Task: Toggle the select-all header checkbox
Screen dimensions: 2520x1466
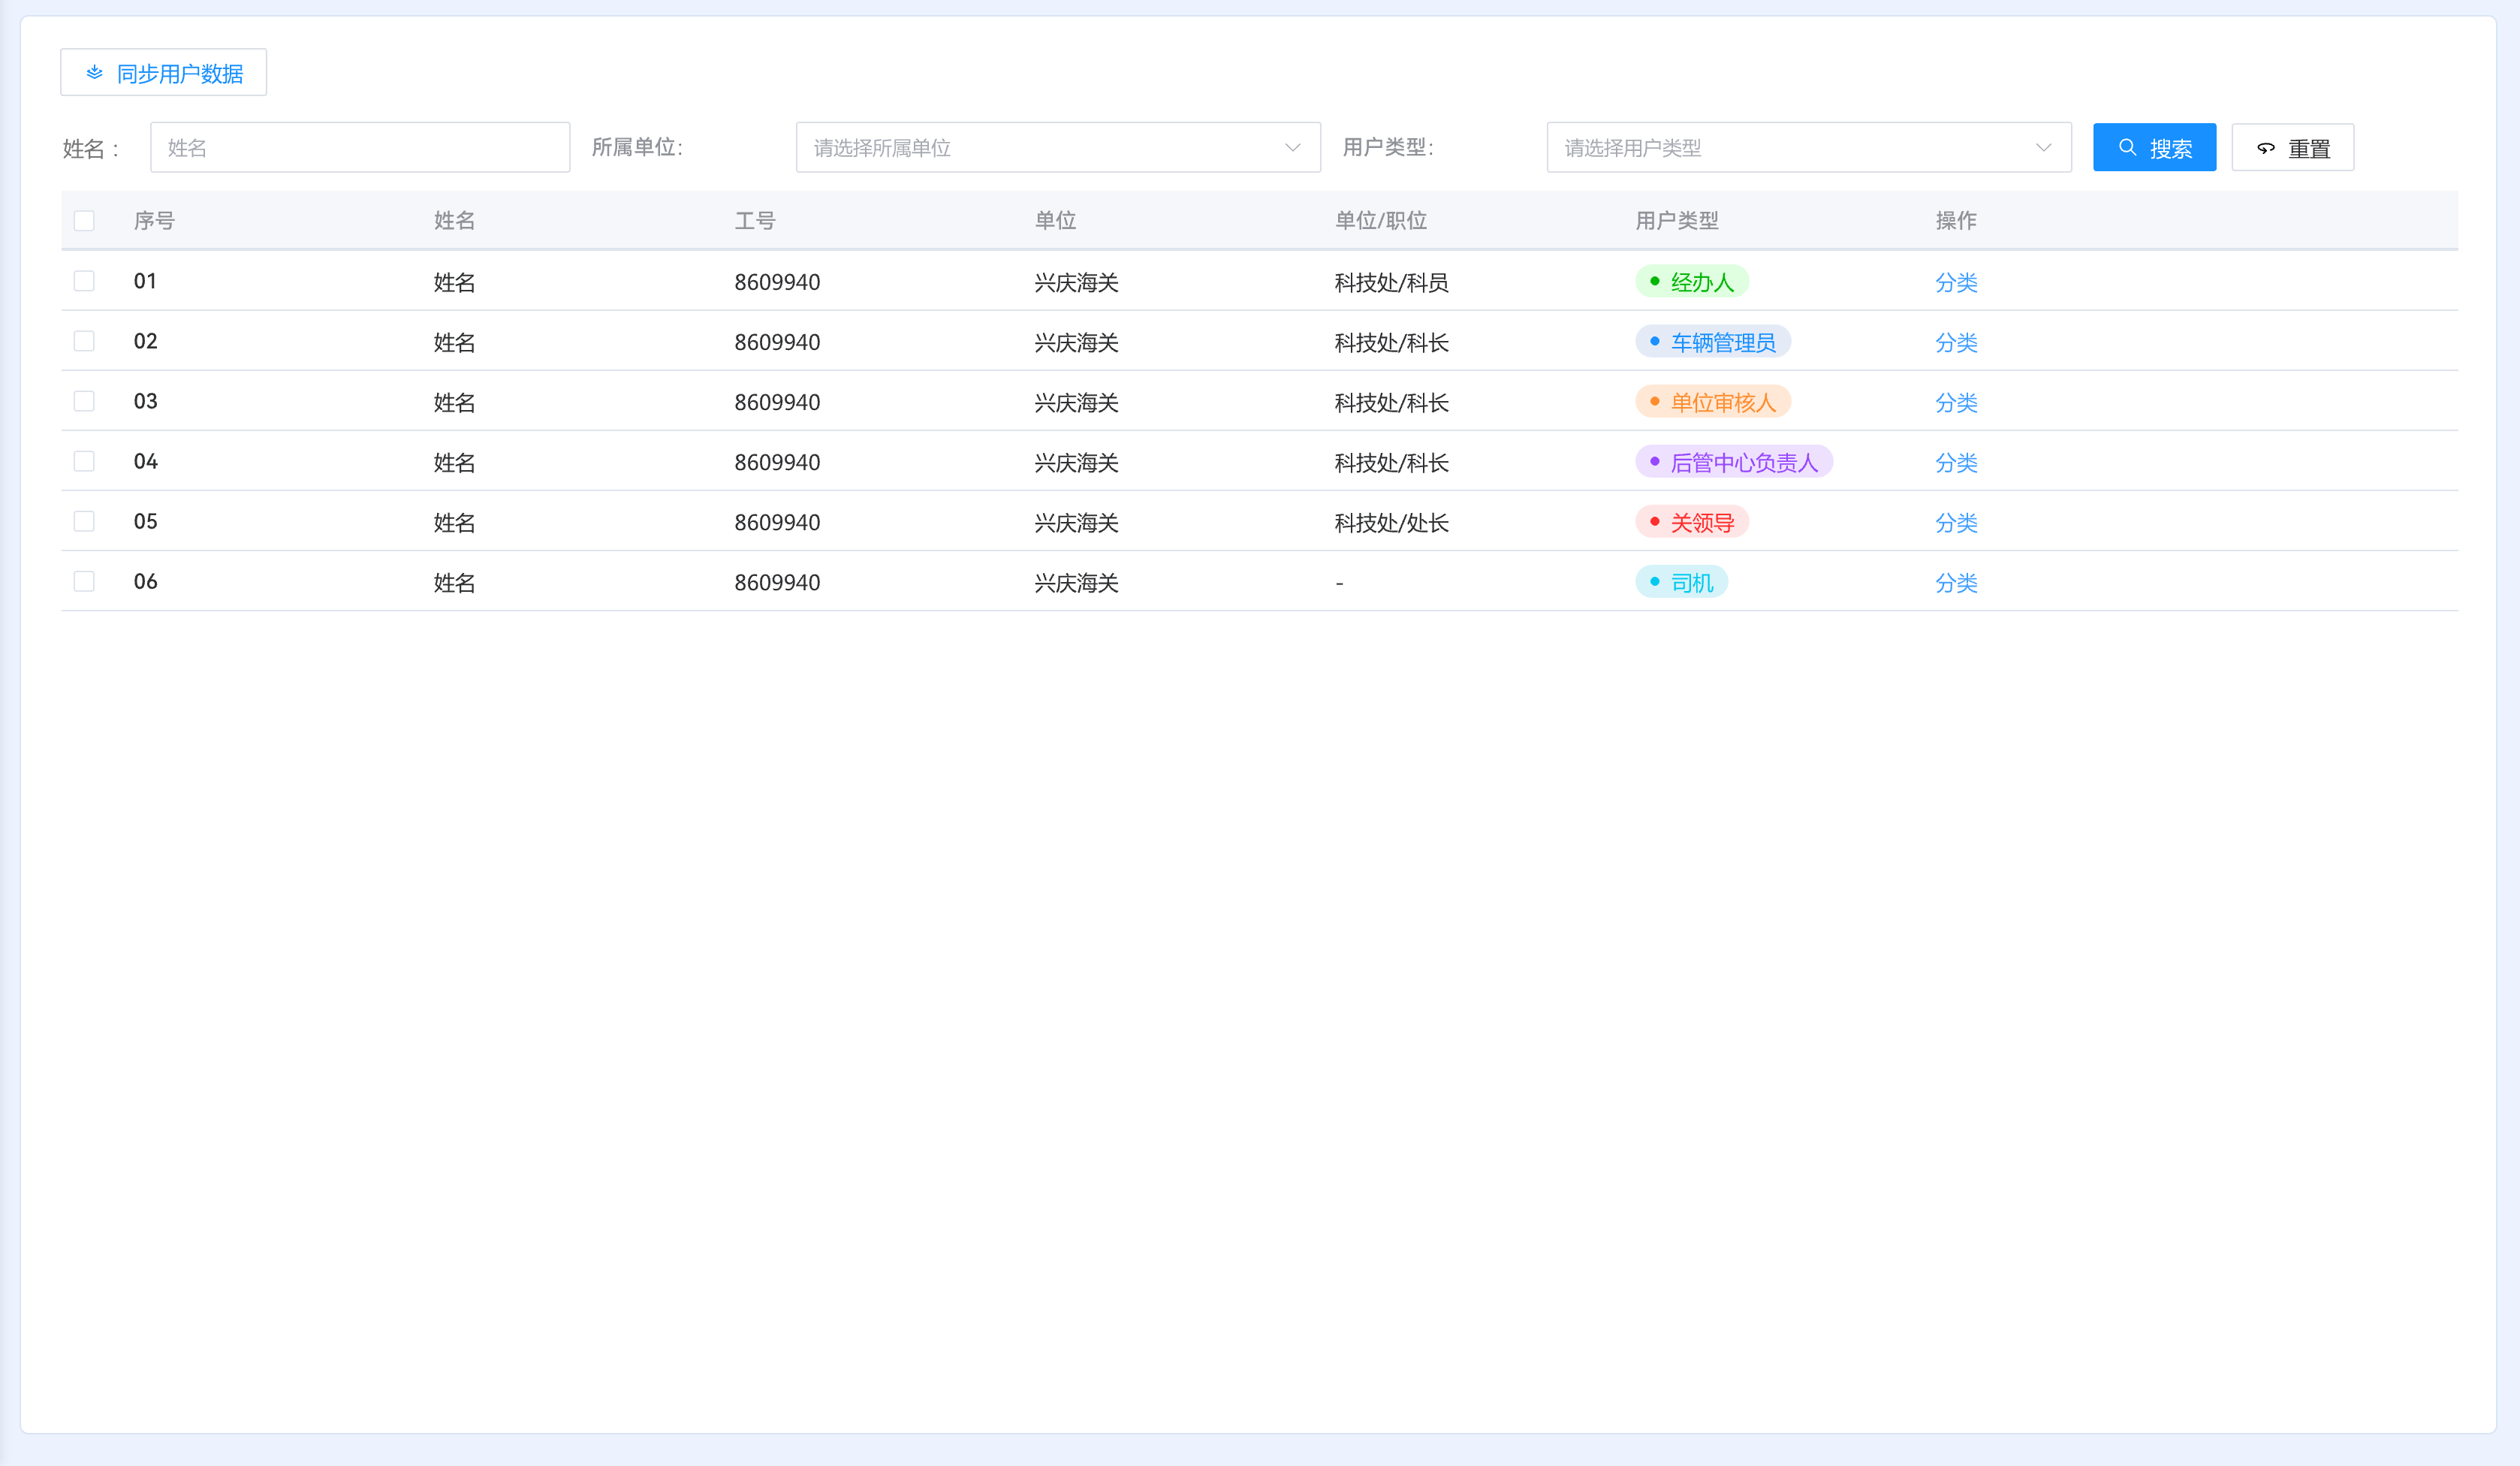Action: click(x=84, y=221)
